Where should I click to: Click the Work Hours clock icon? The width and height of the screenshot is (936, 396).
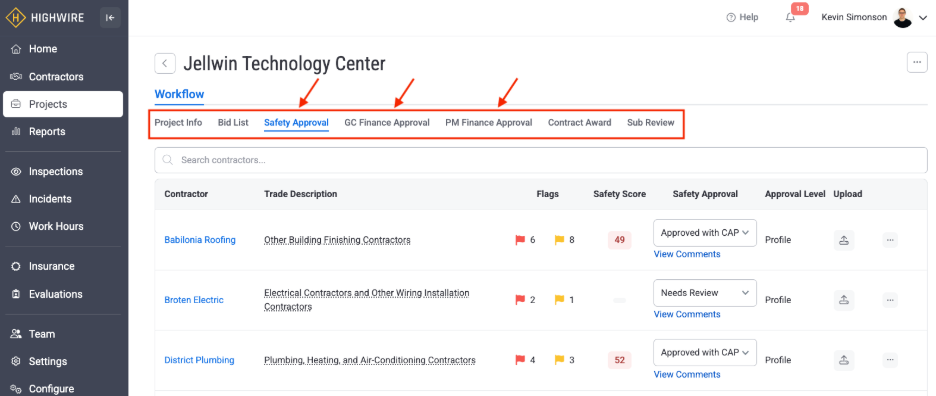click(x=16, y=226)
